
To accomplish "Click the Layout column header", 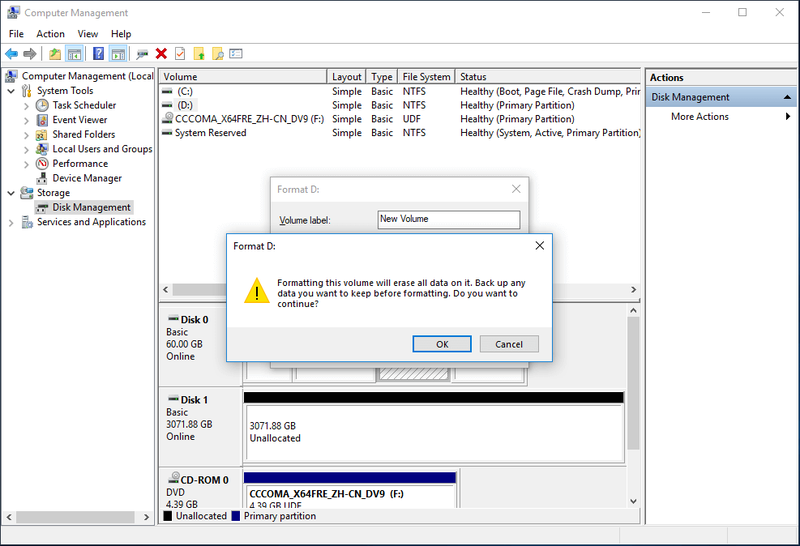I will [346, 77].
